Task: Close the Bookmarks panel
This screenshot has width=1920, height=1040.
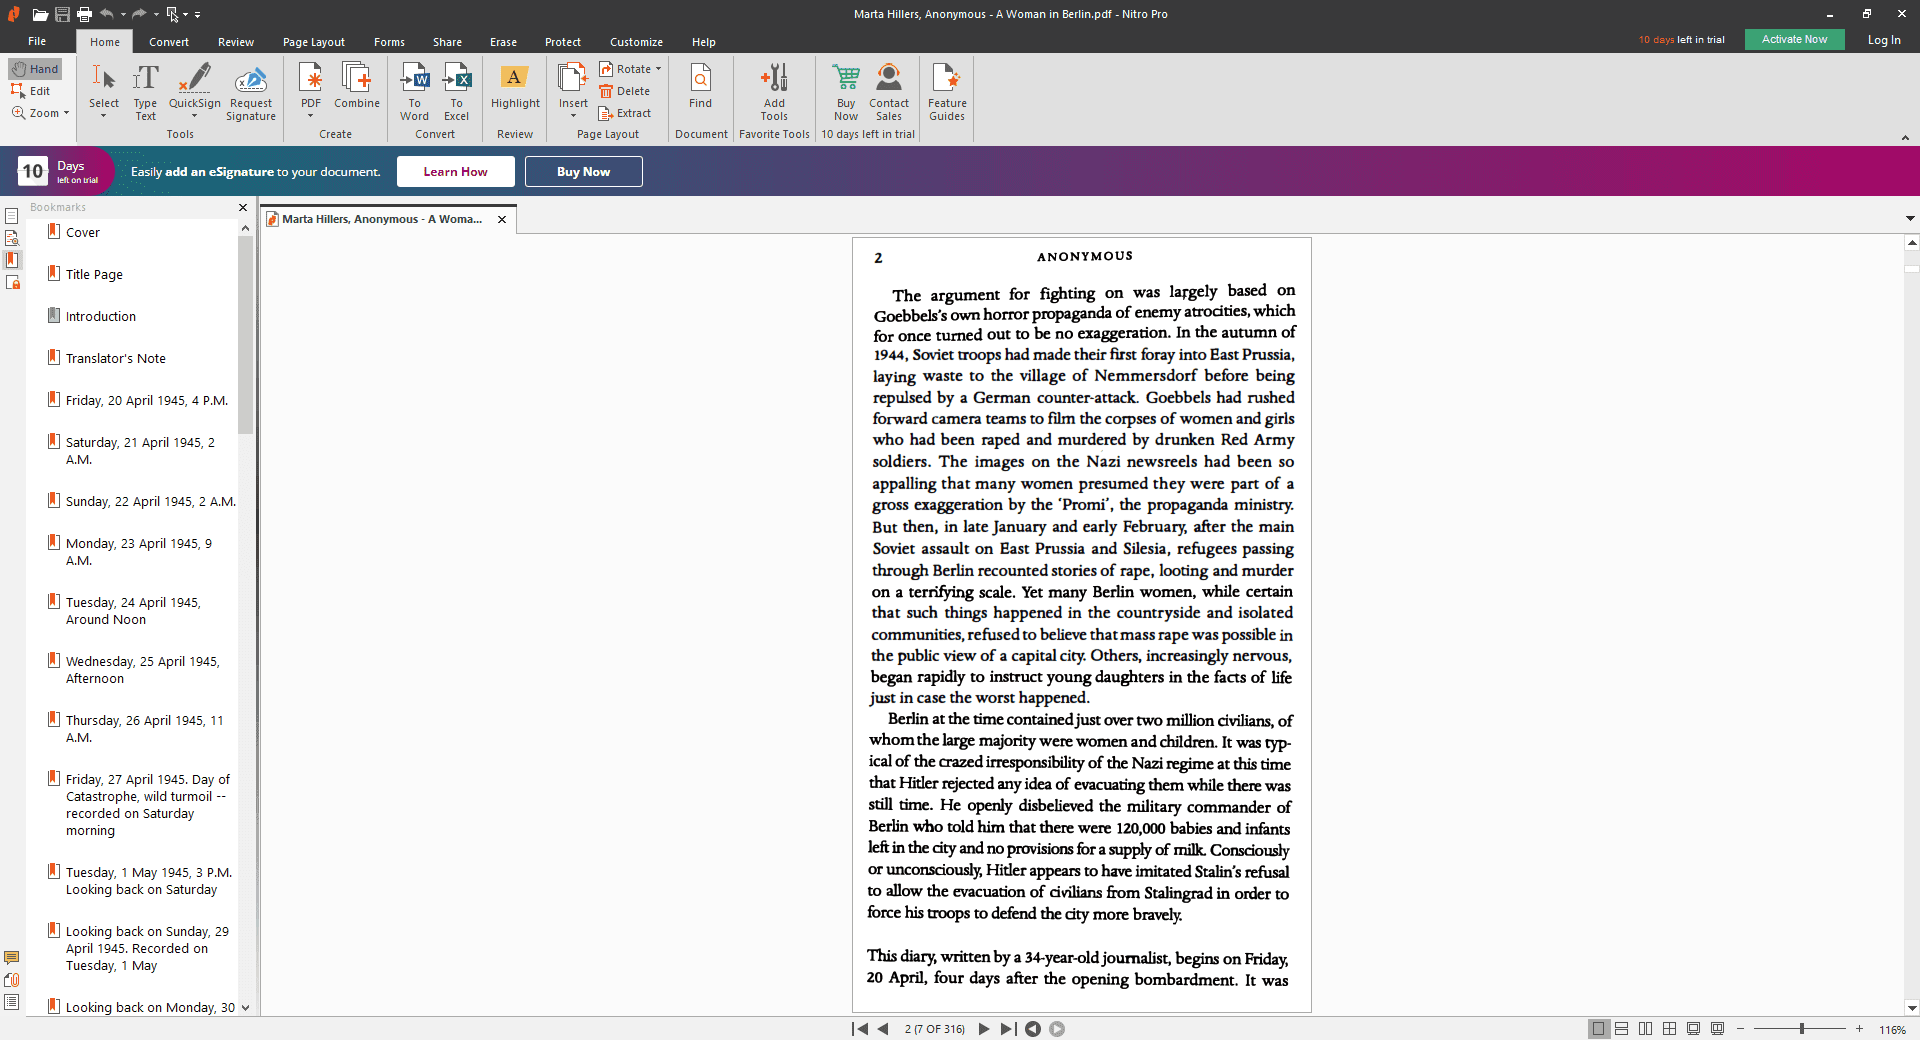Action: coord(243,208)
